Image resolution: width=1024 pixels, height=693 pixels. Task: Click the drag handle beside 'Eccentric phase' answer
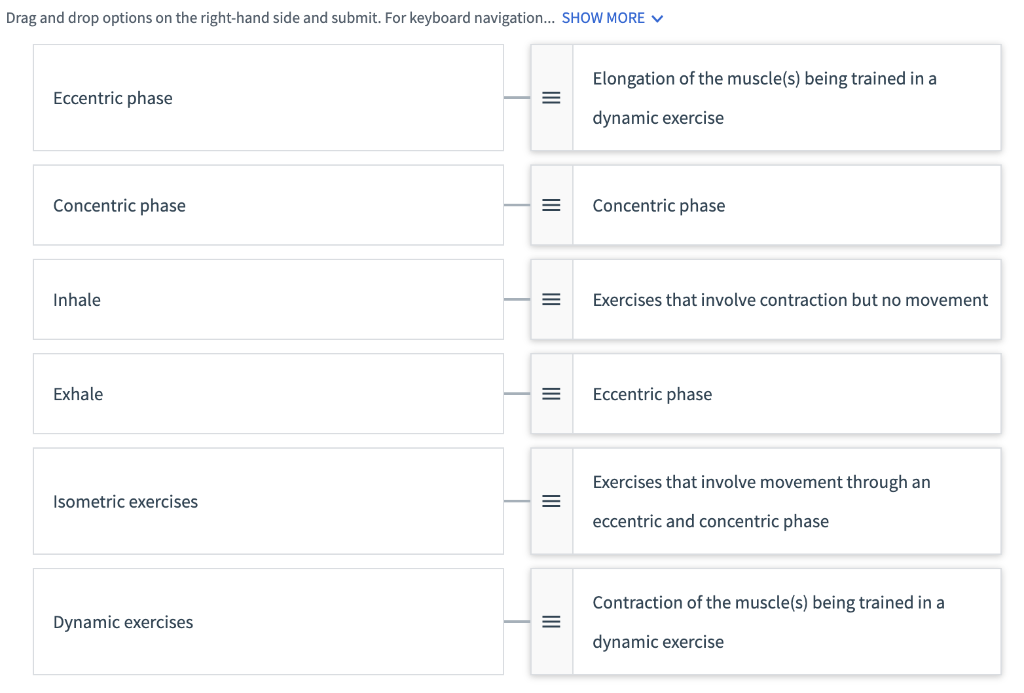coord(551,393)
